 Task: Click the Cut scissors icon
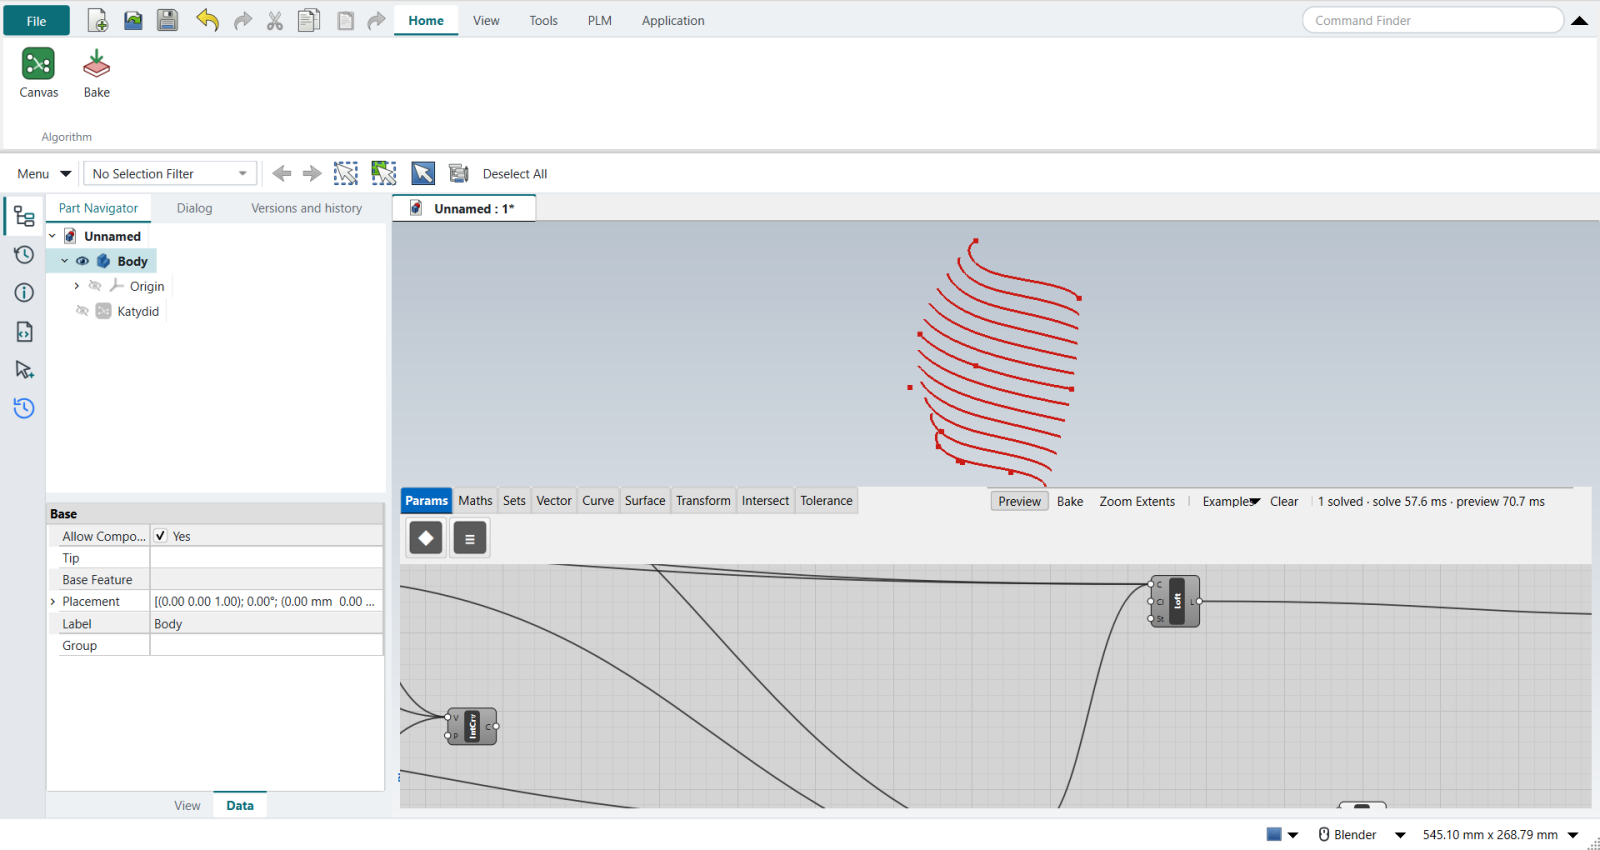pos(275,20)
